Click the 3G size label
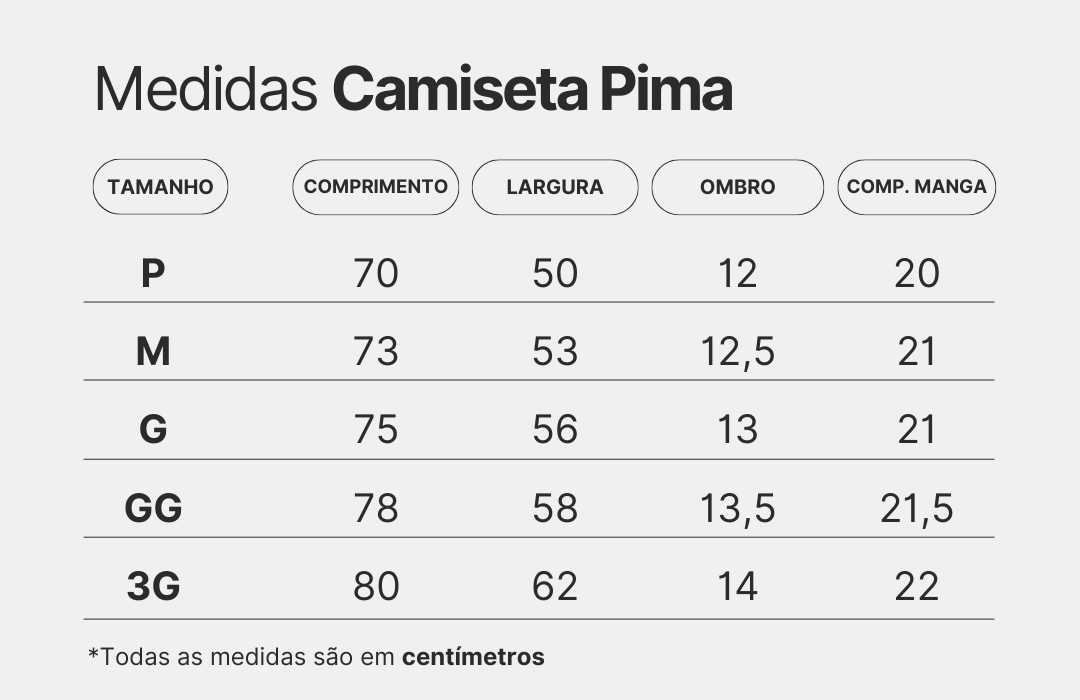This screenshot has height=700, width=1080. click(153, 586)
